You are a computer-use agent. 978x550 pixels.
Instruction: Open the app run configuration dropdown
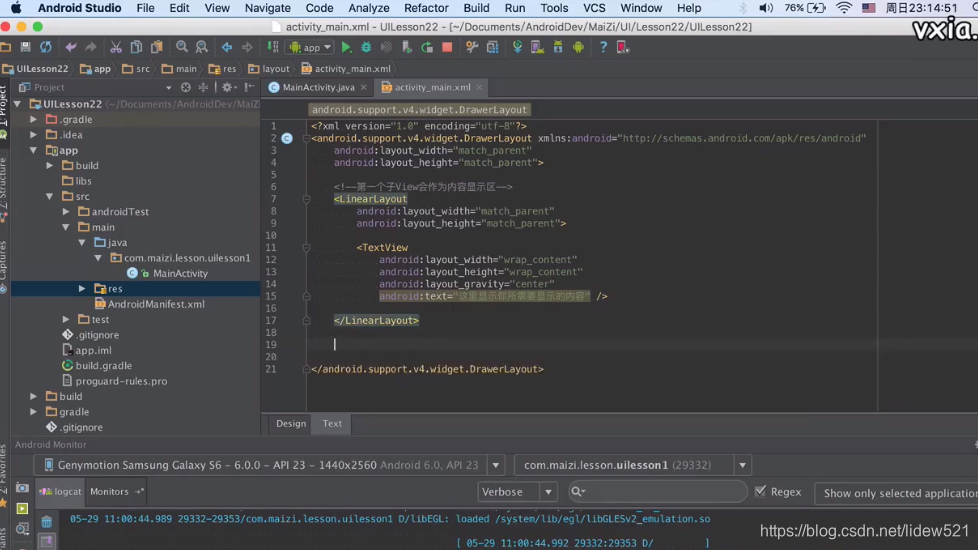click(x=310, y=47)
